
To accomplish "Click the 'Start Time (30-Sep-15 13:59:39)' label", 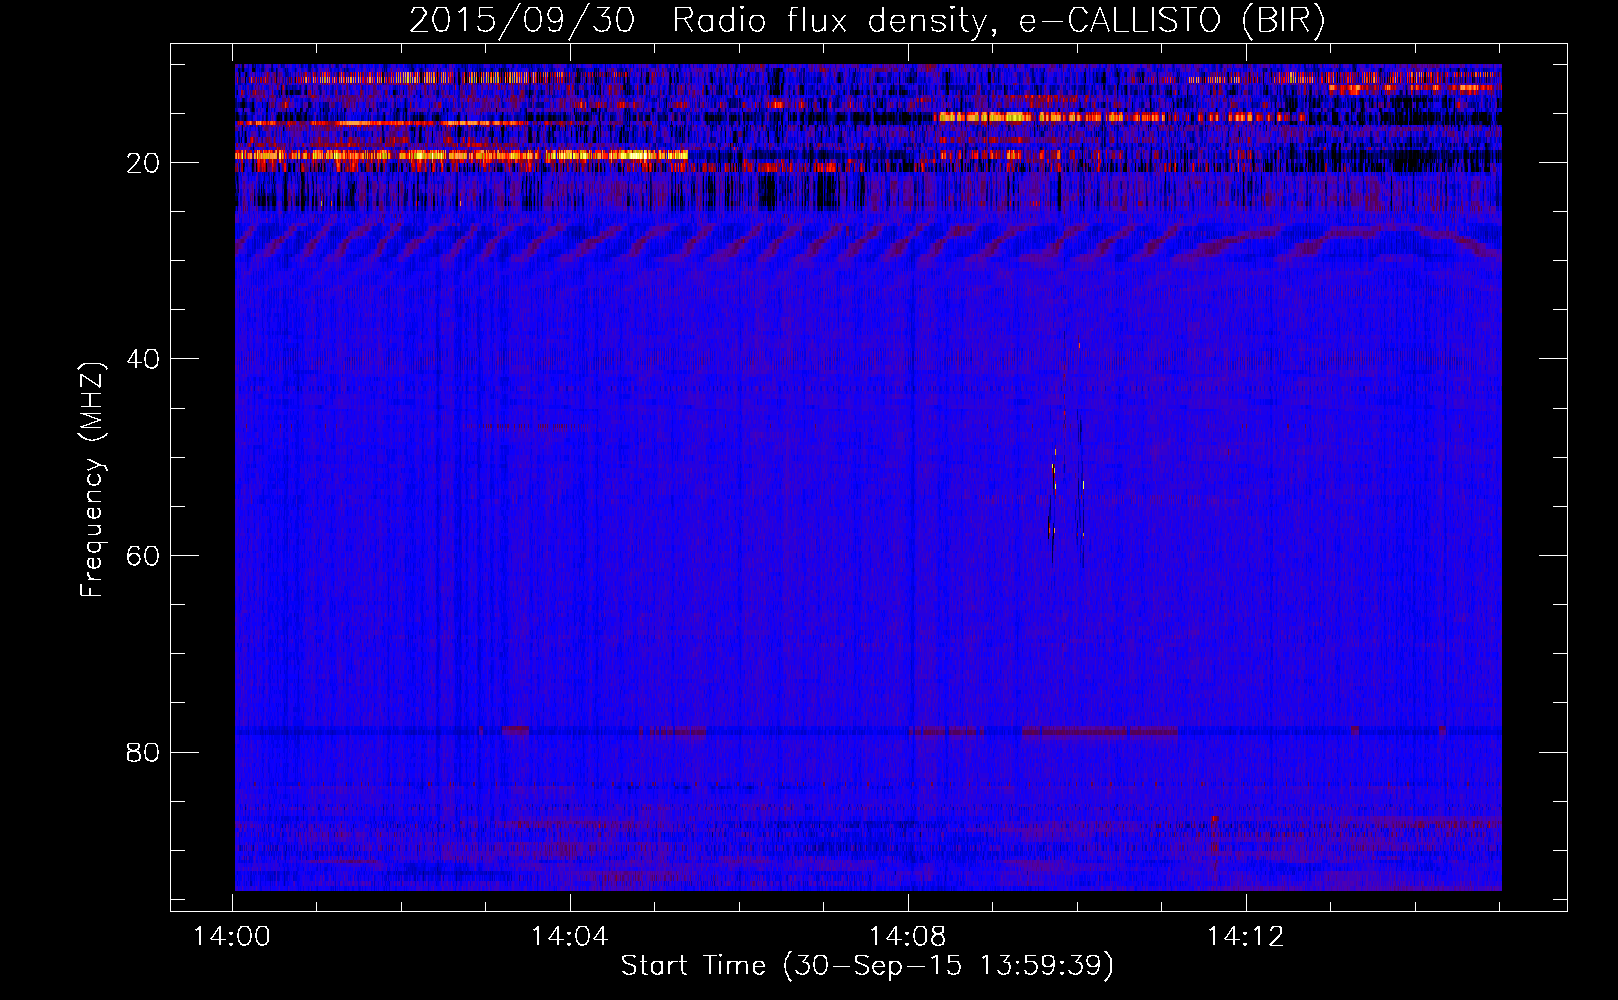I will pos(867,966).
